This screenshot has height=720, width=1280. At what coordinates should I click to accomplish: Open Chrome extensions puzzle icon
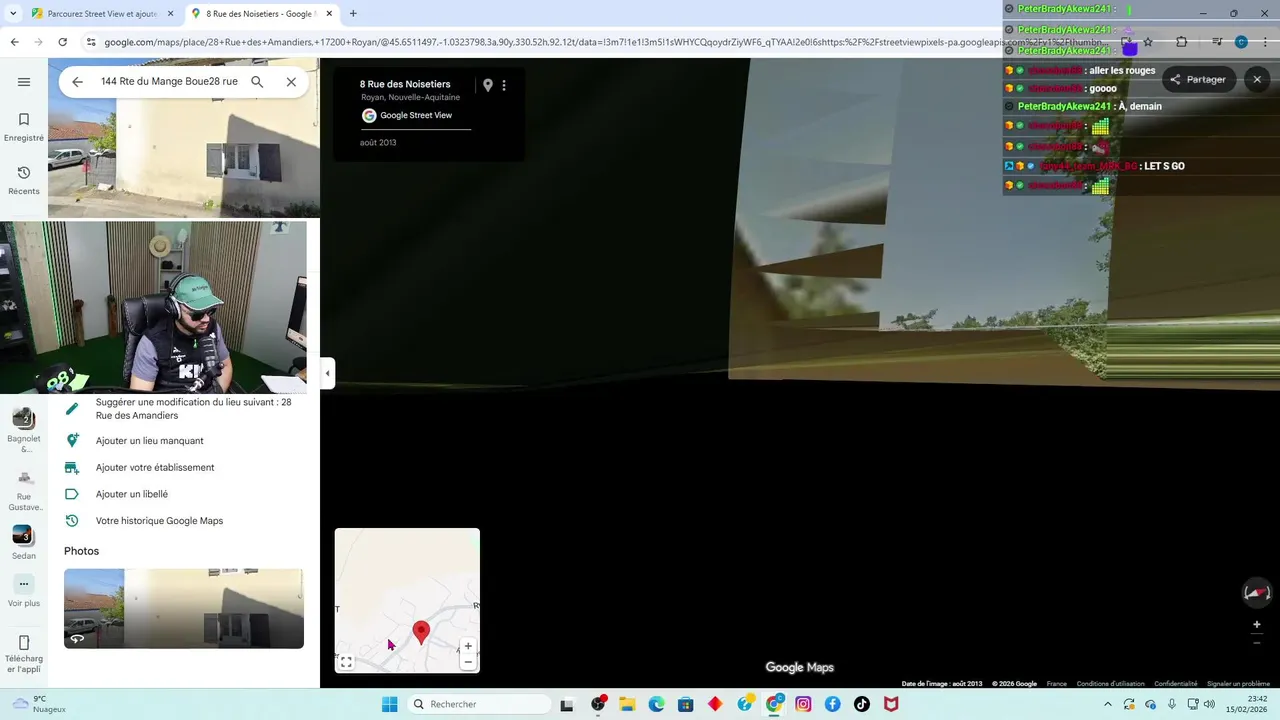pos(1181,42)
